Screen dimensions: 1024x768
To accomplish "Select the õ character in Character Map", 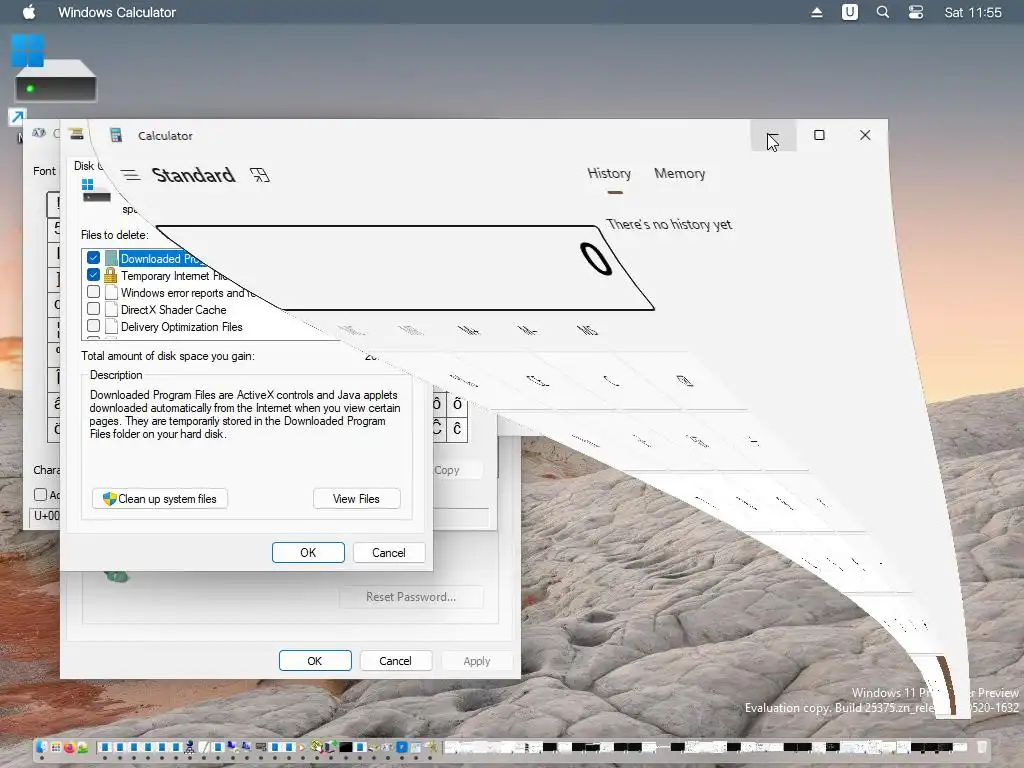I will point(457,404).
